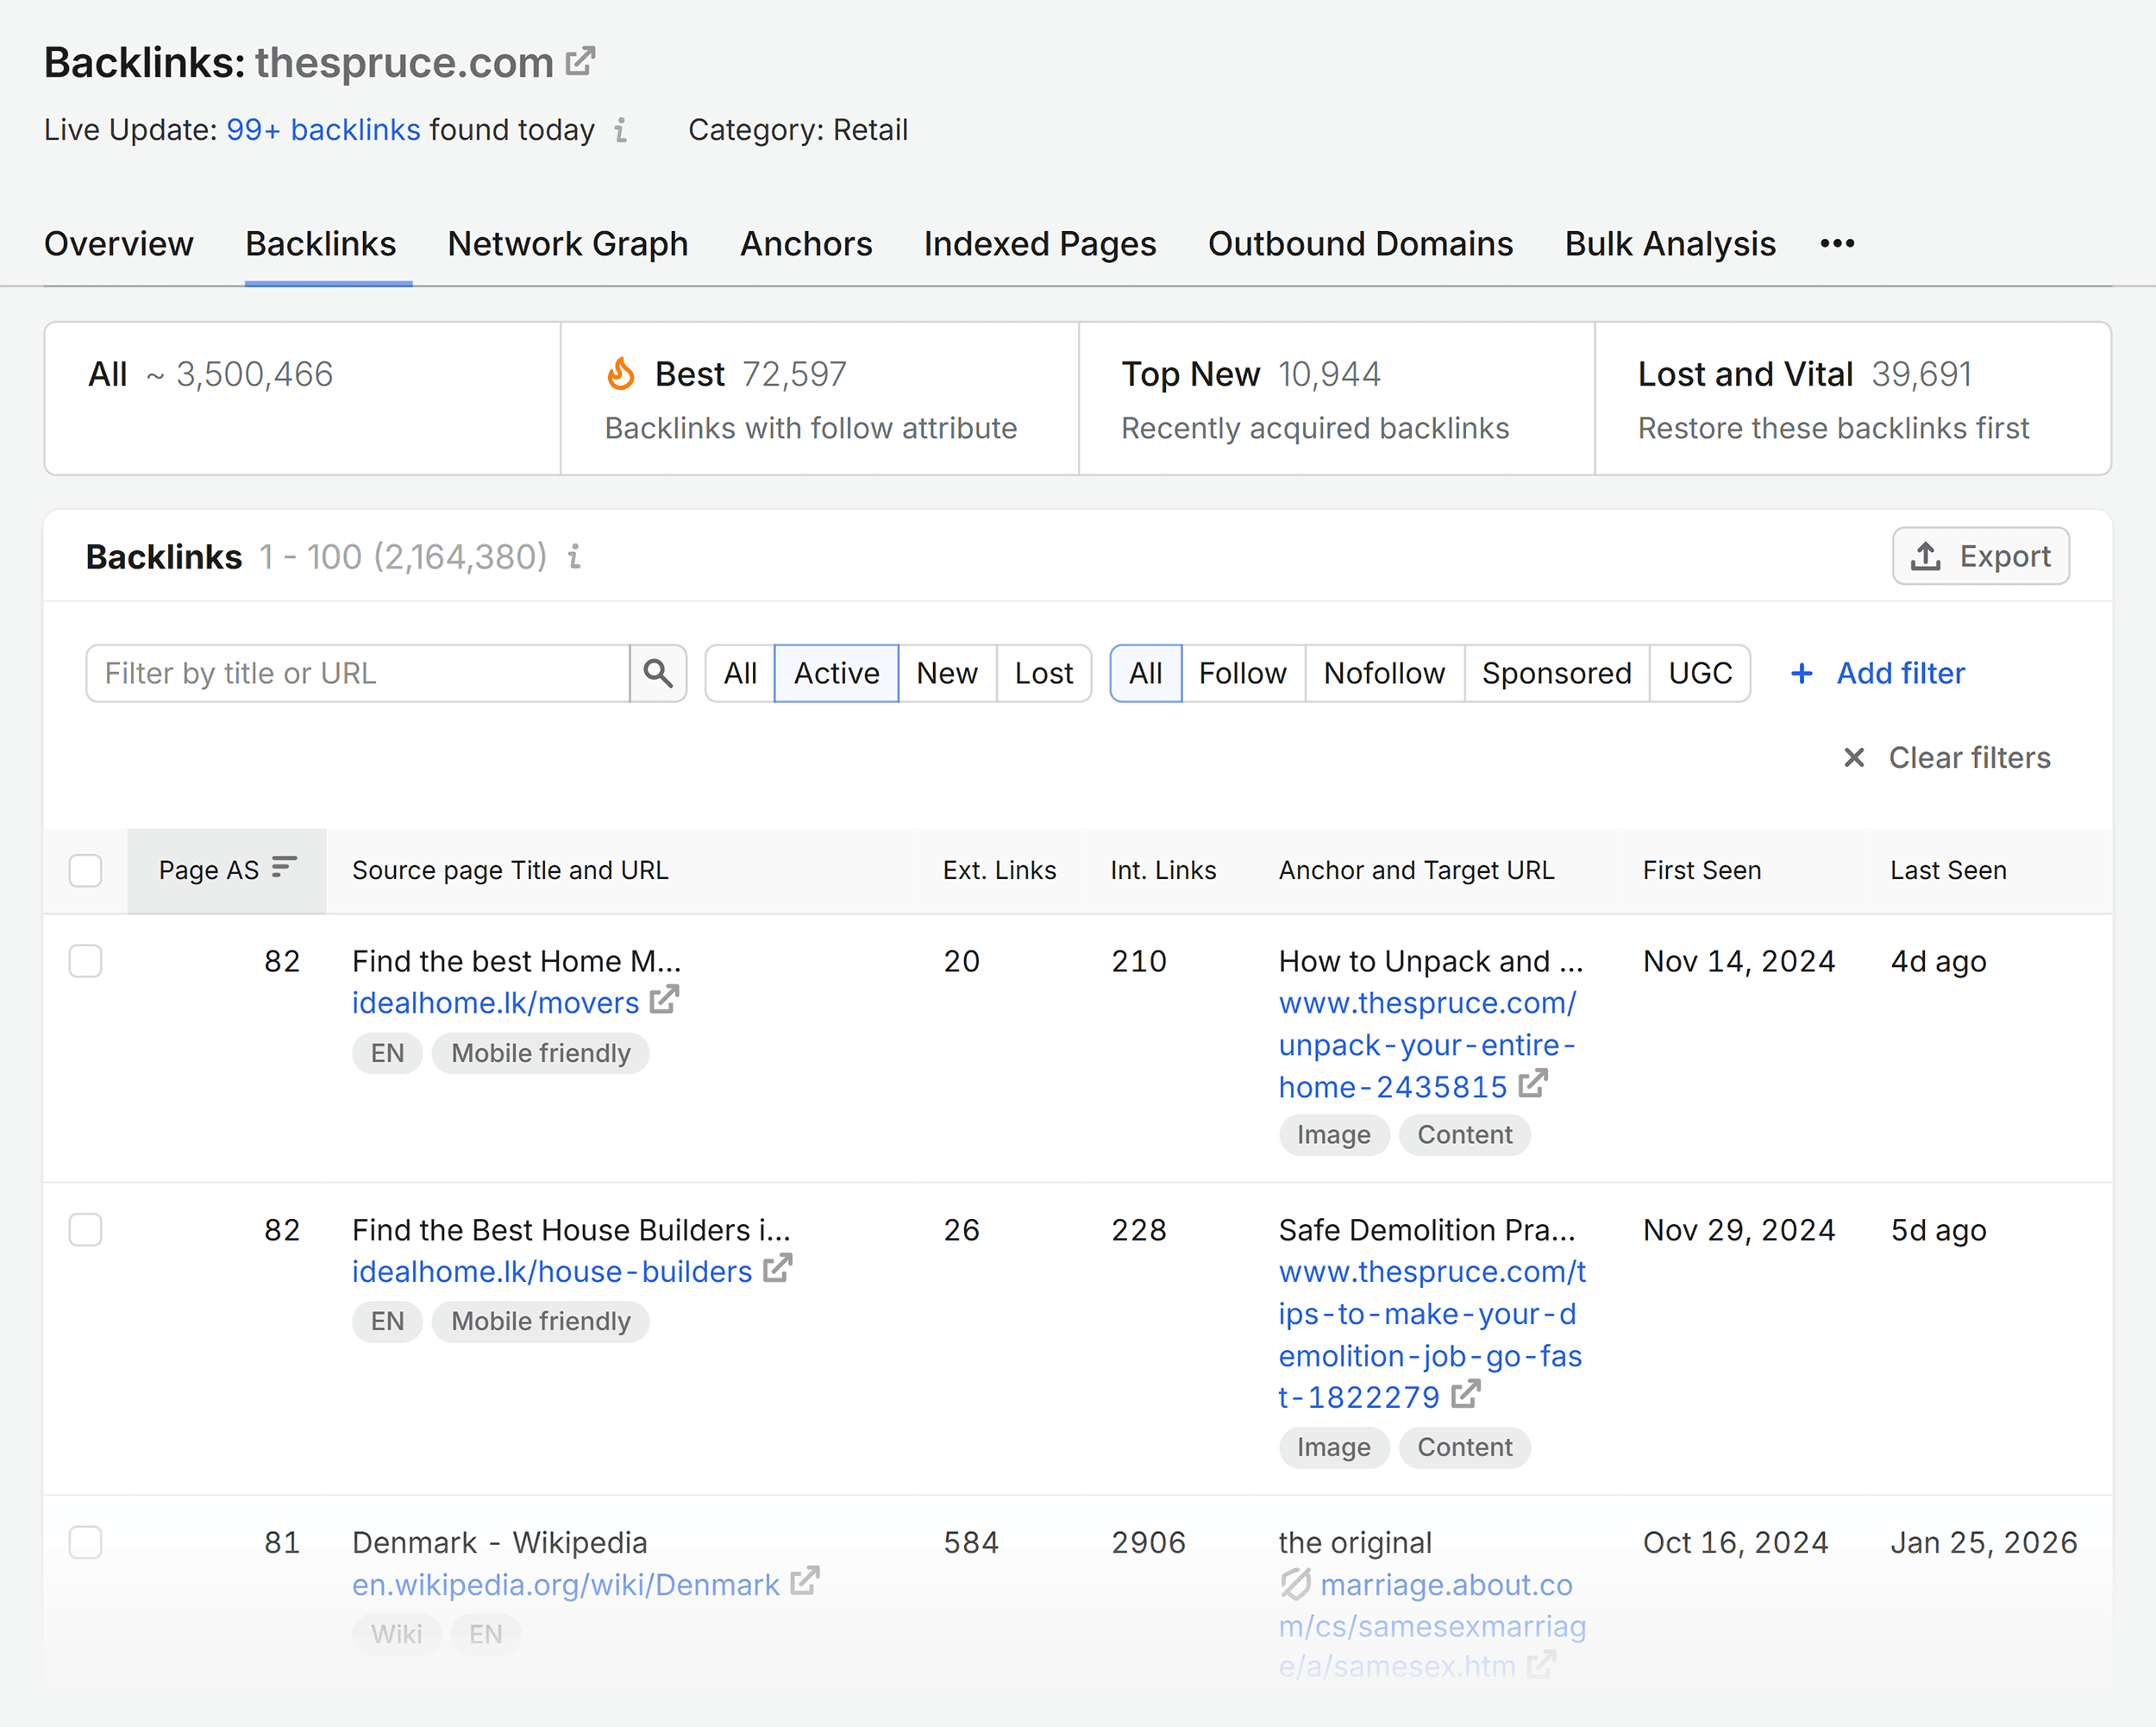The height and width of the screenshot is (1727, 2156).
Task: Open the Anchors tab
Action: [x=806, y=244]
